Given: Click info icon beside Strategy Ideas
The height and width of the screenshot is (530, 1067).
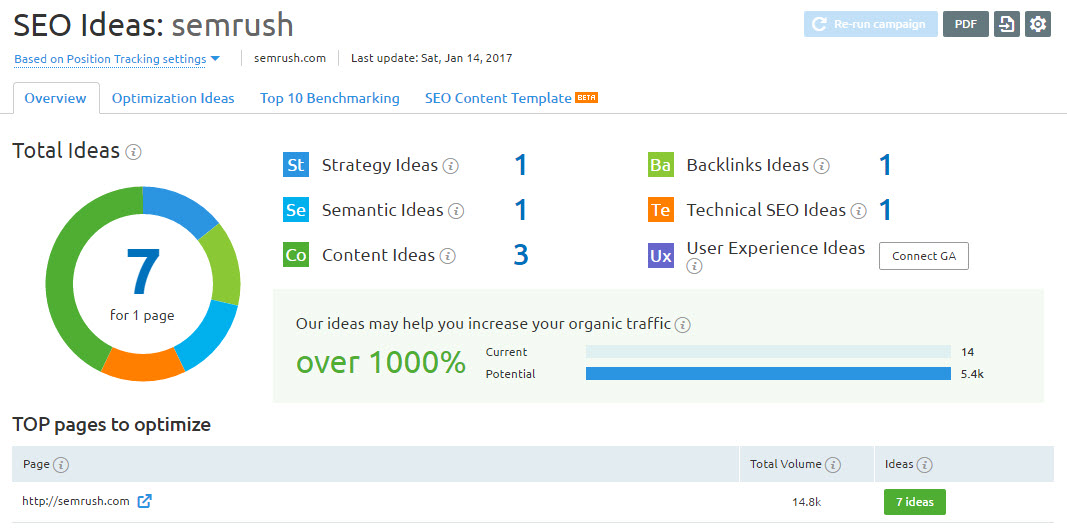Looking at the screenshot, I should 450,166.
